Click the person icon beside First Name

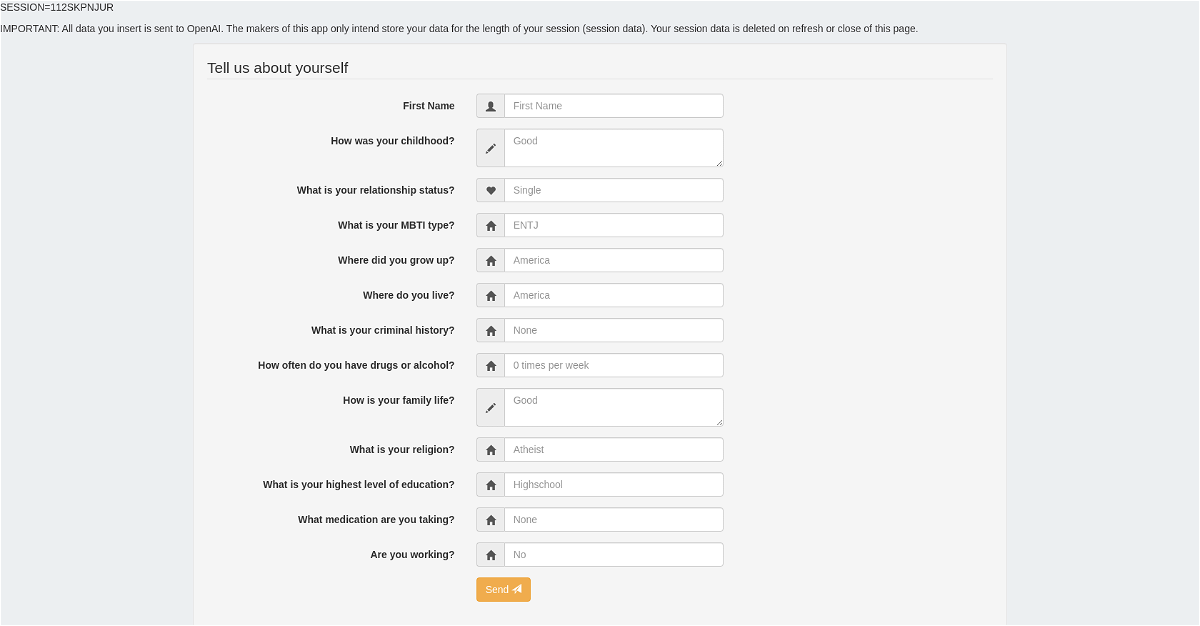pyautogui.click(x=490, y=106)
